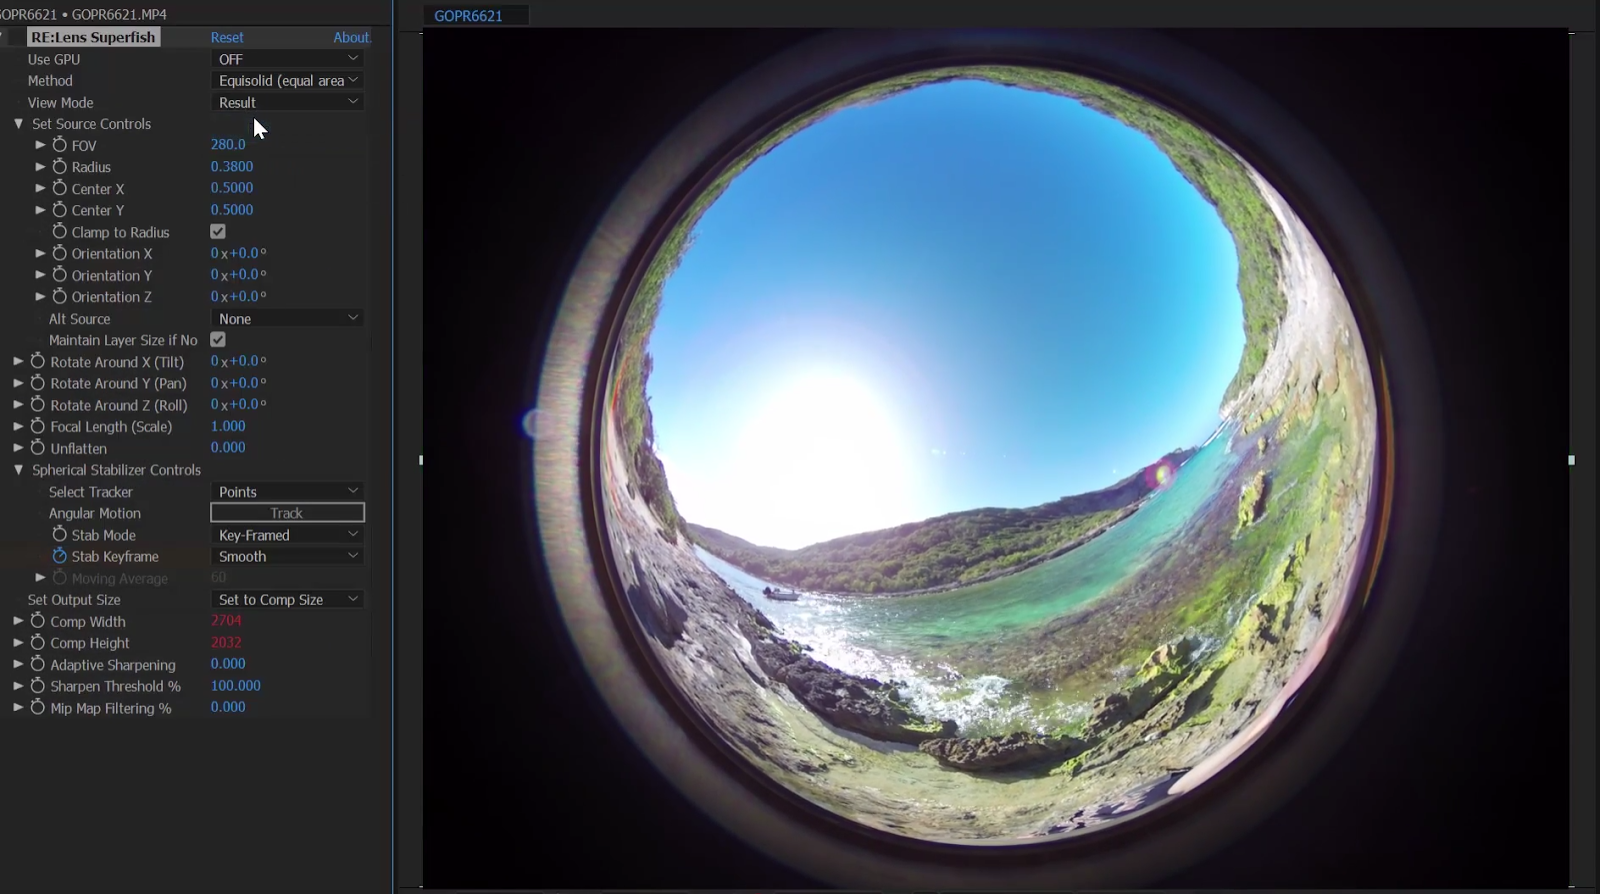Open the Set Output Size dropdown
The height and width of the screenshot is (894, 1600).
tap(287, 599)
